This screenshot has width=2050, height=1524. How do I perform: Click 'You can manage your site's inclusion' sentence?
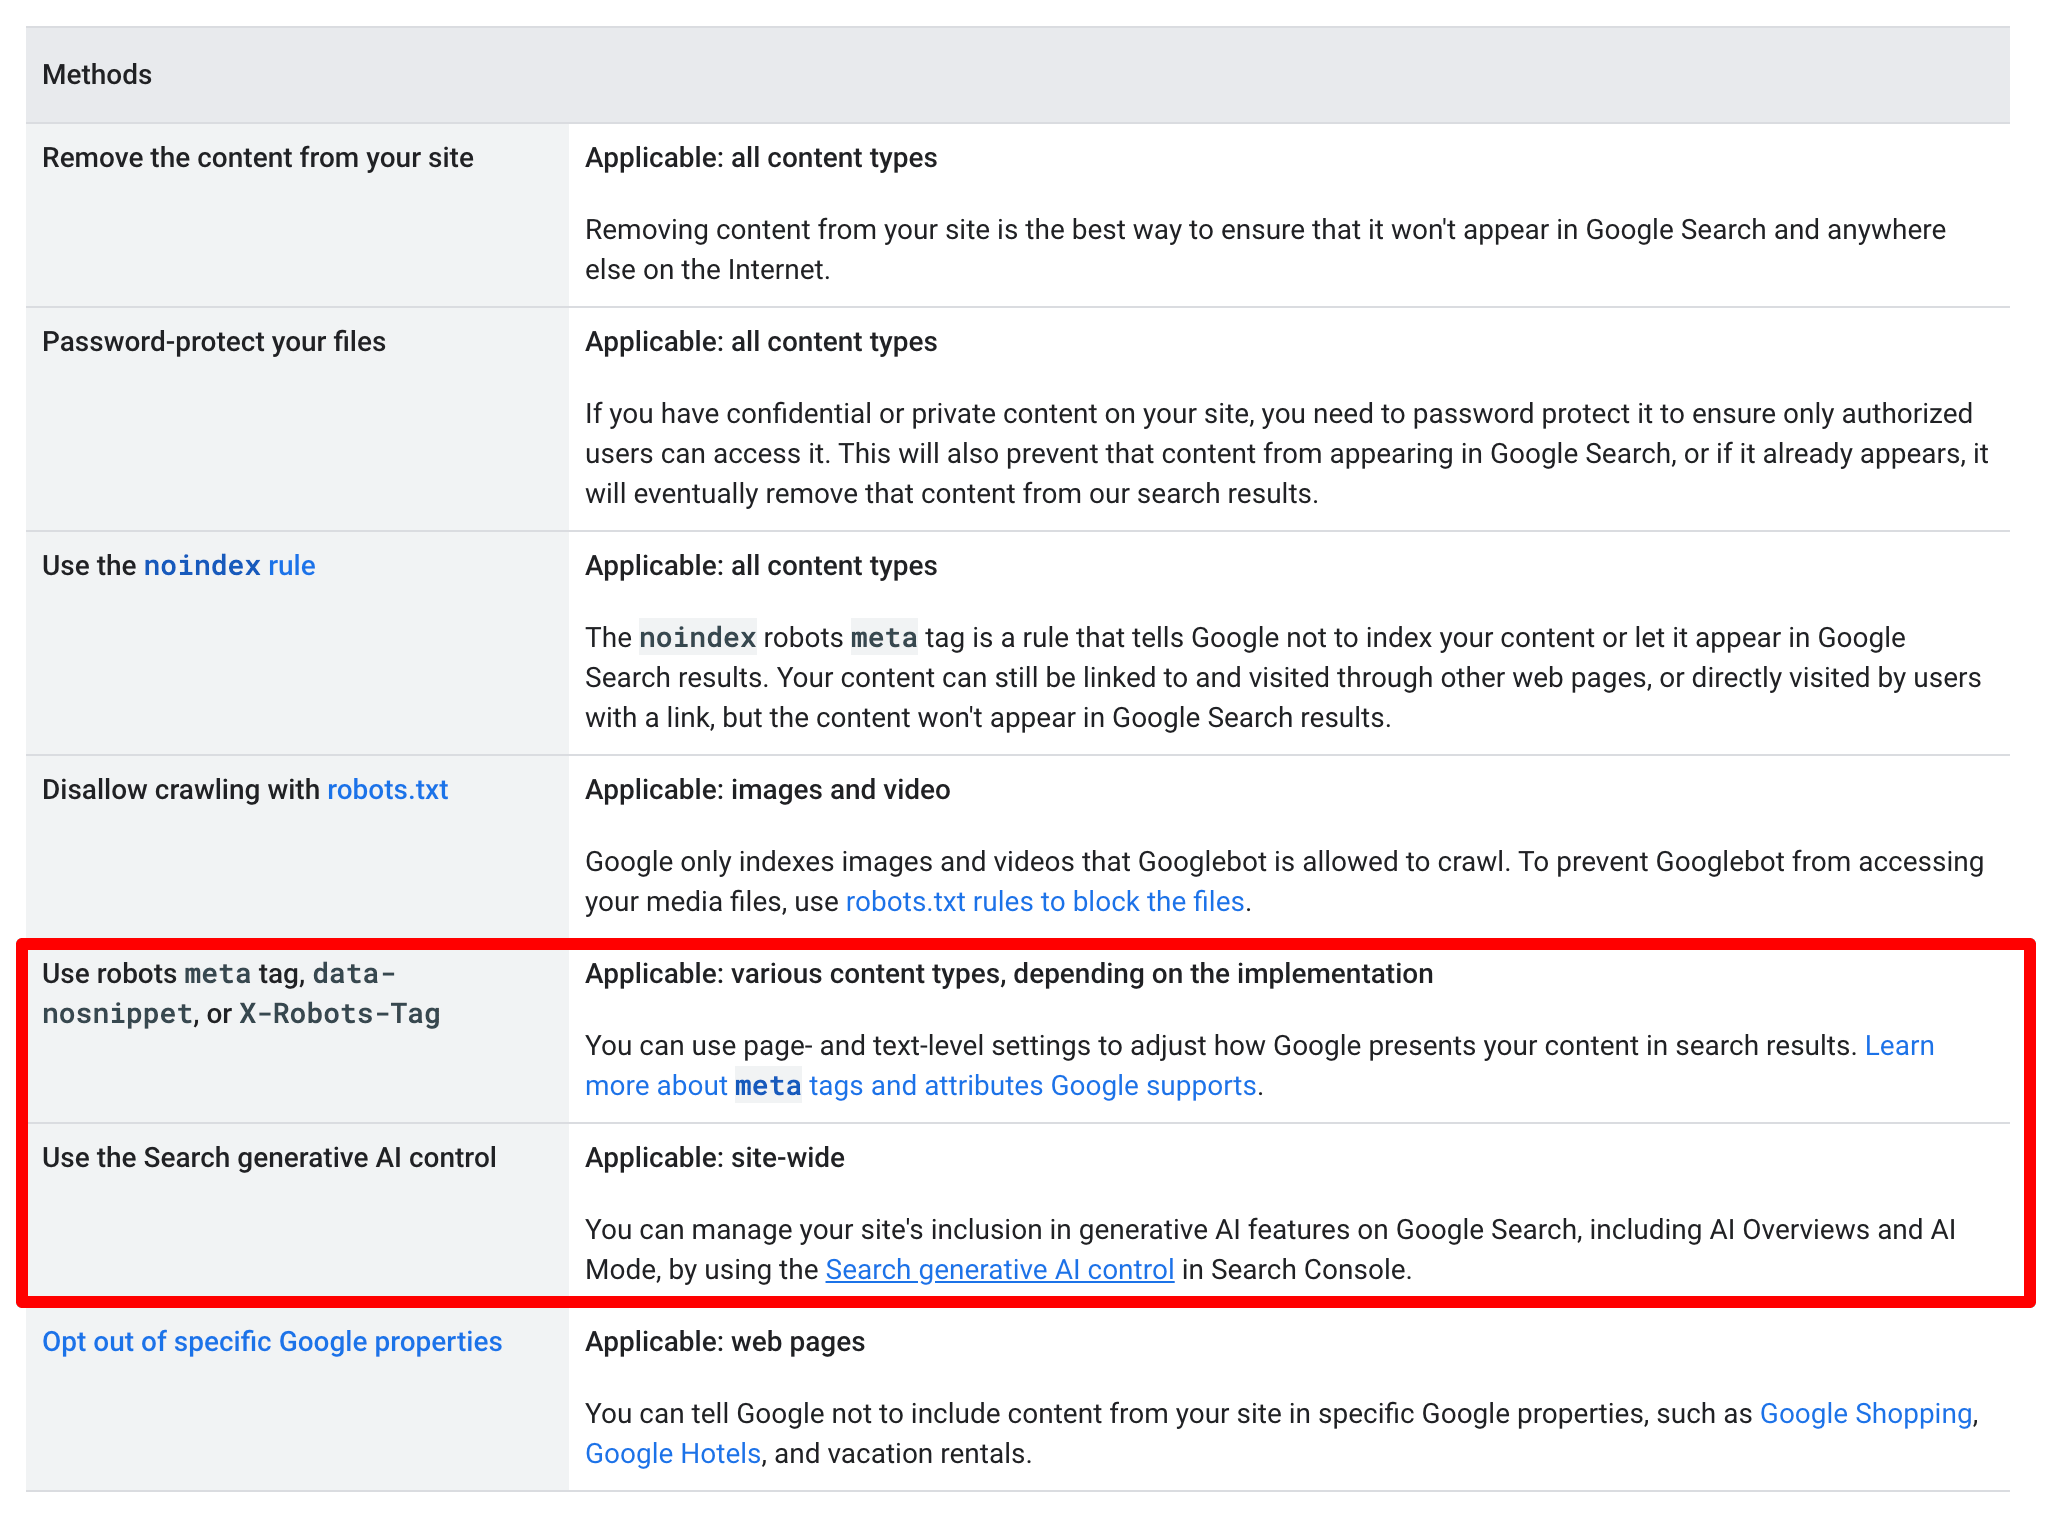[1270, 1250]
